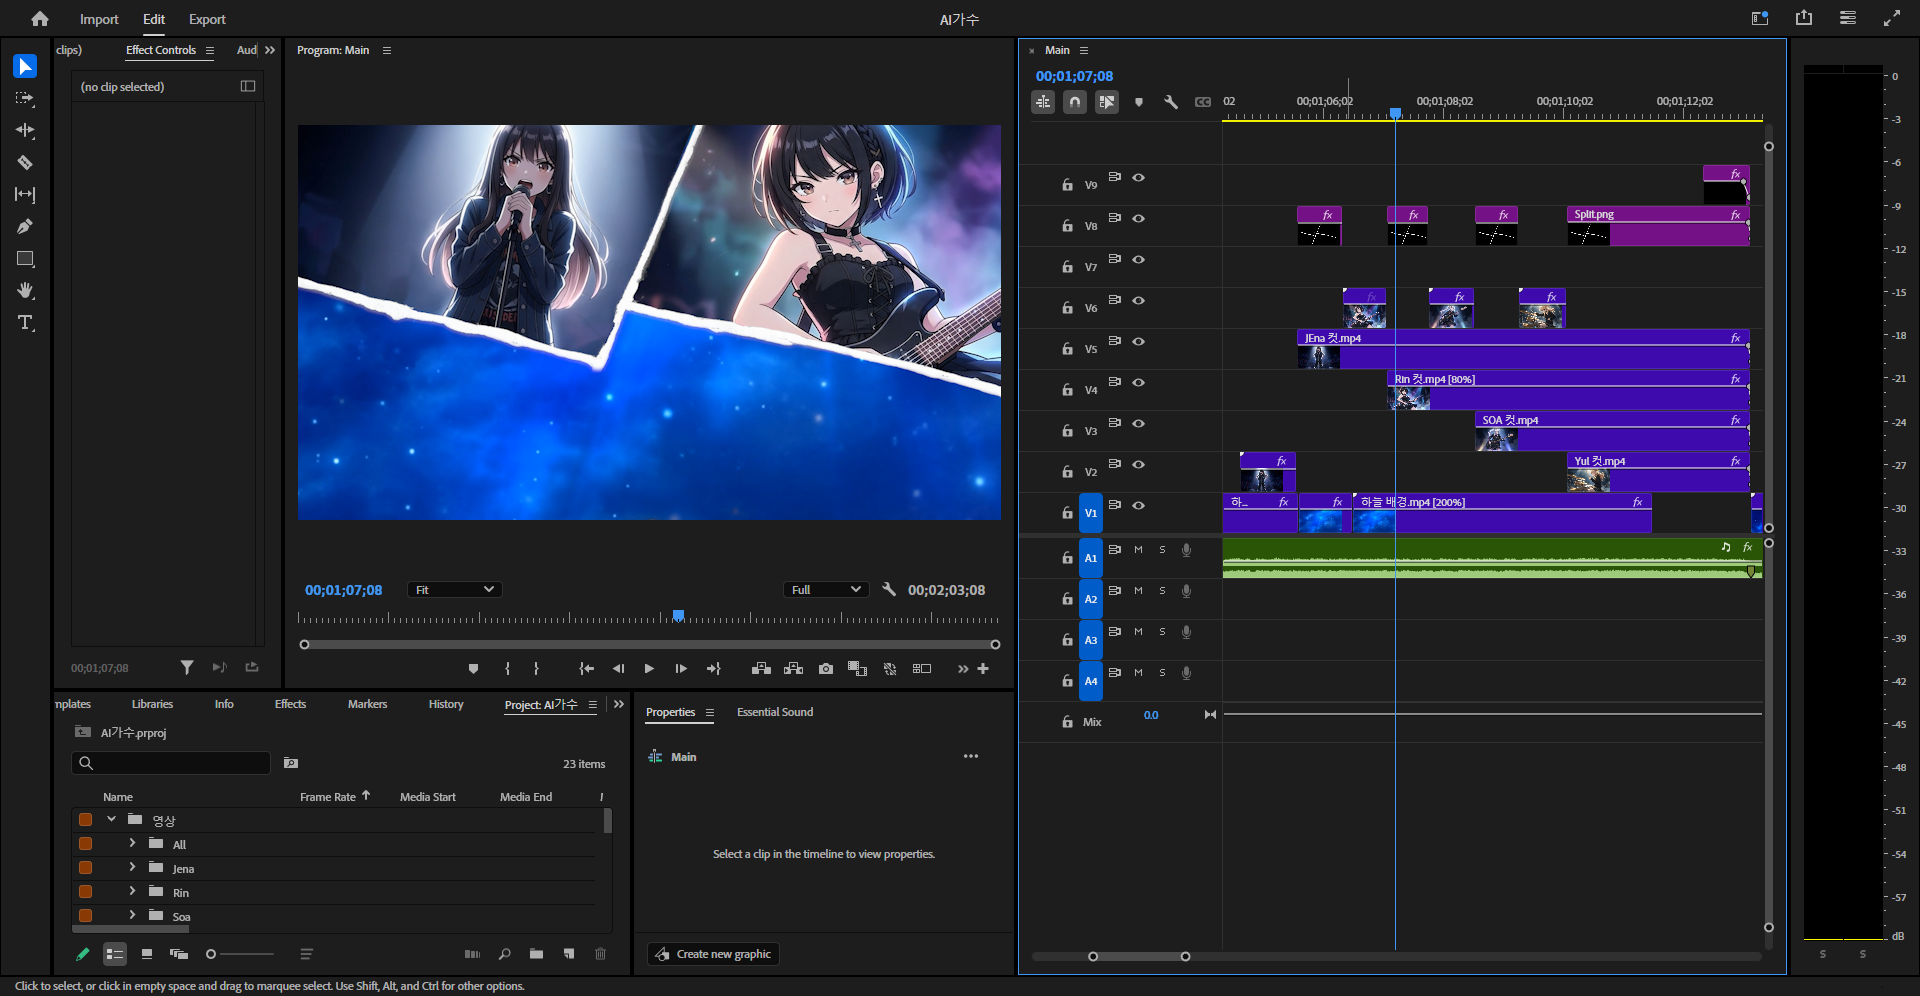Toggle lock on track V3

pyautogui.click(x=1067, y=431)
